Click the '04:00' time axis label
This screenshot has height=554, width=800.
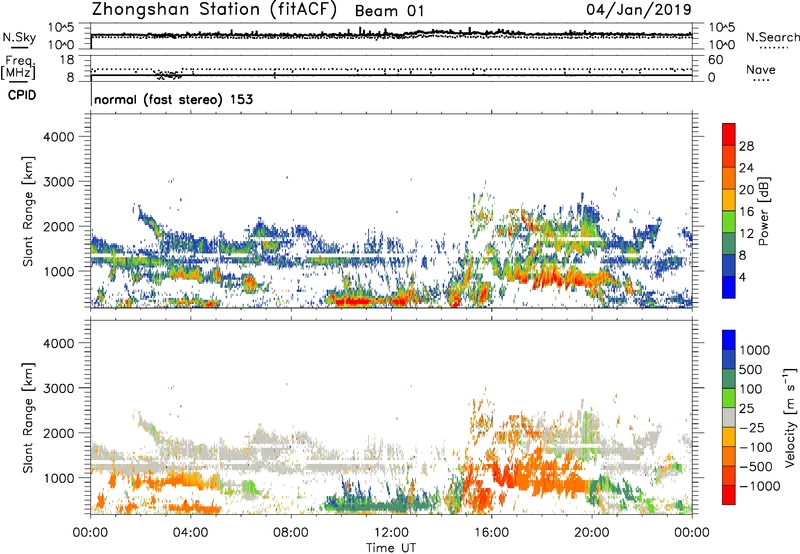[190, 532]
